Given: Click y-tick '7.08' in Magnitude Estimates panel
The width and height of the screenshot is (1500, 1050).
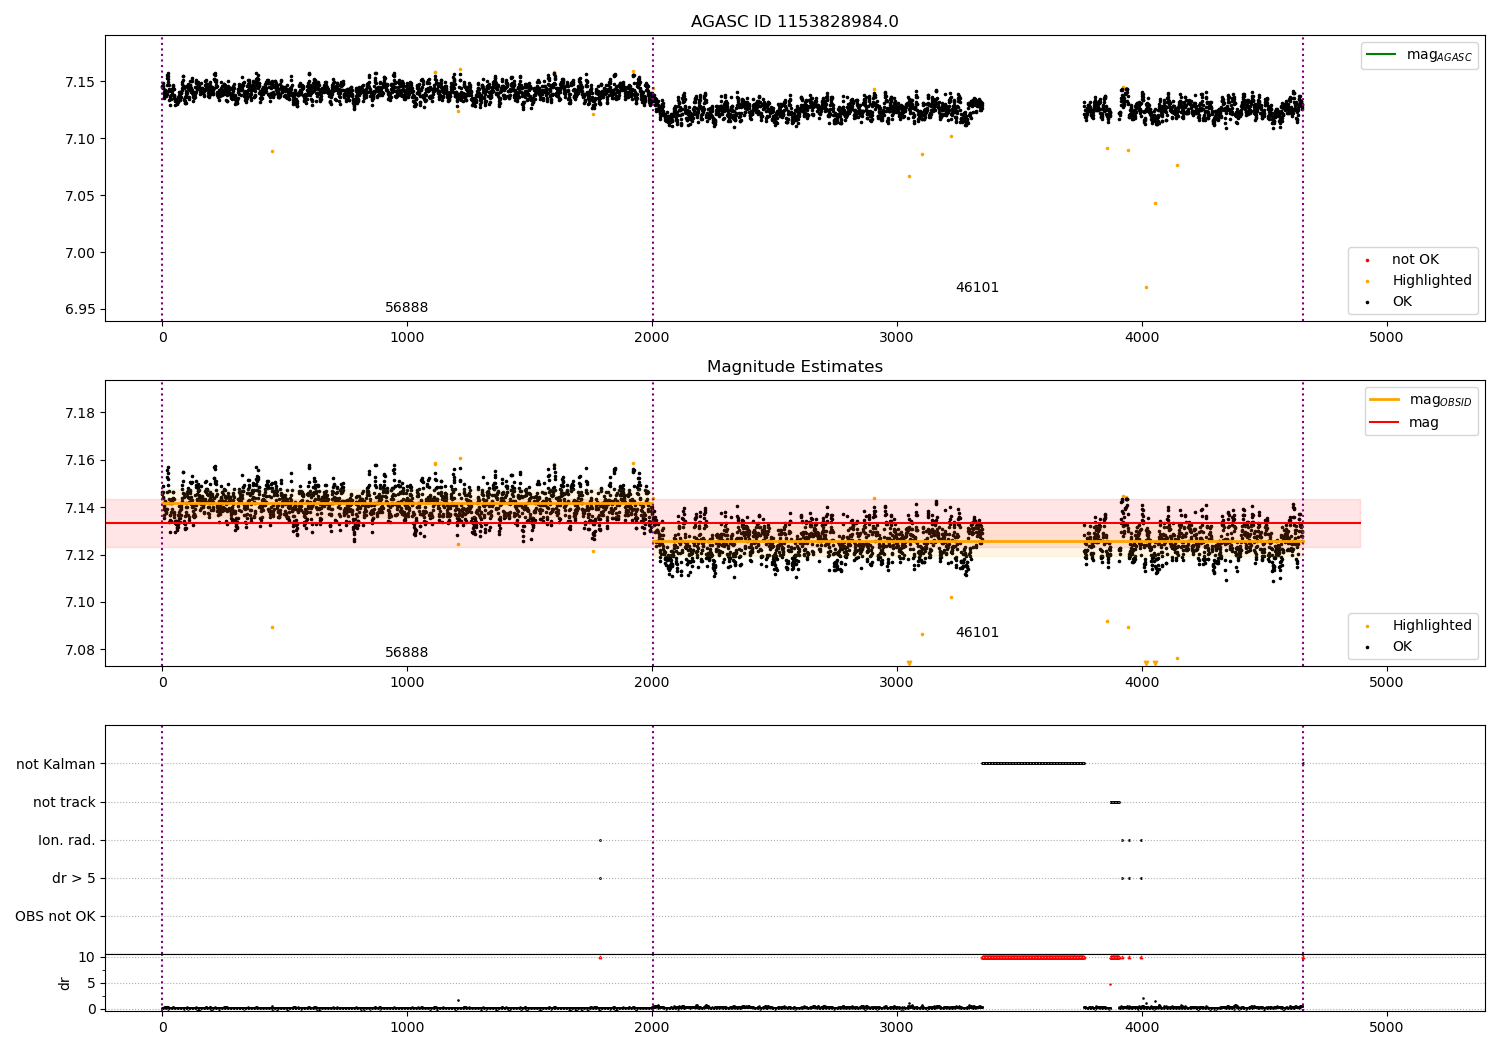Looking at the screenshot, I should pos(80,650).
